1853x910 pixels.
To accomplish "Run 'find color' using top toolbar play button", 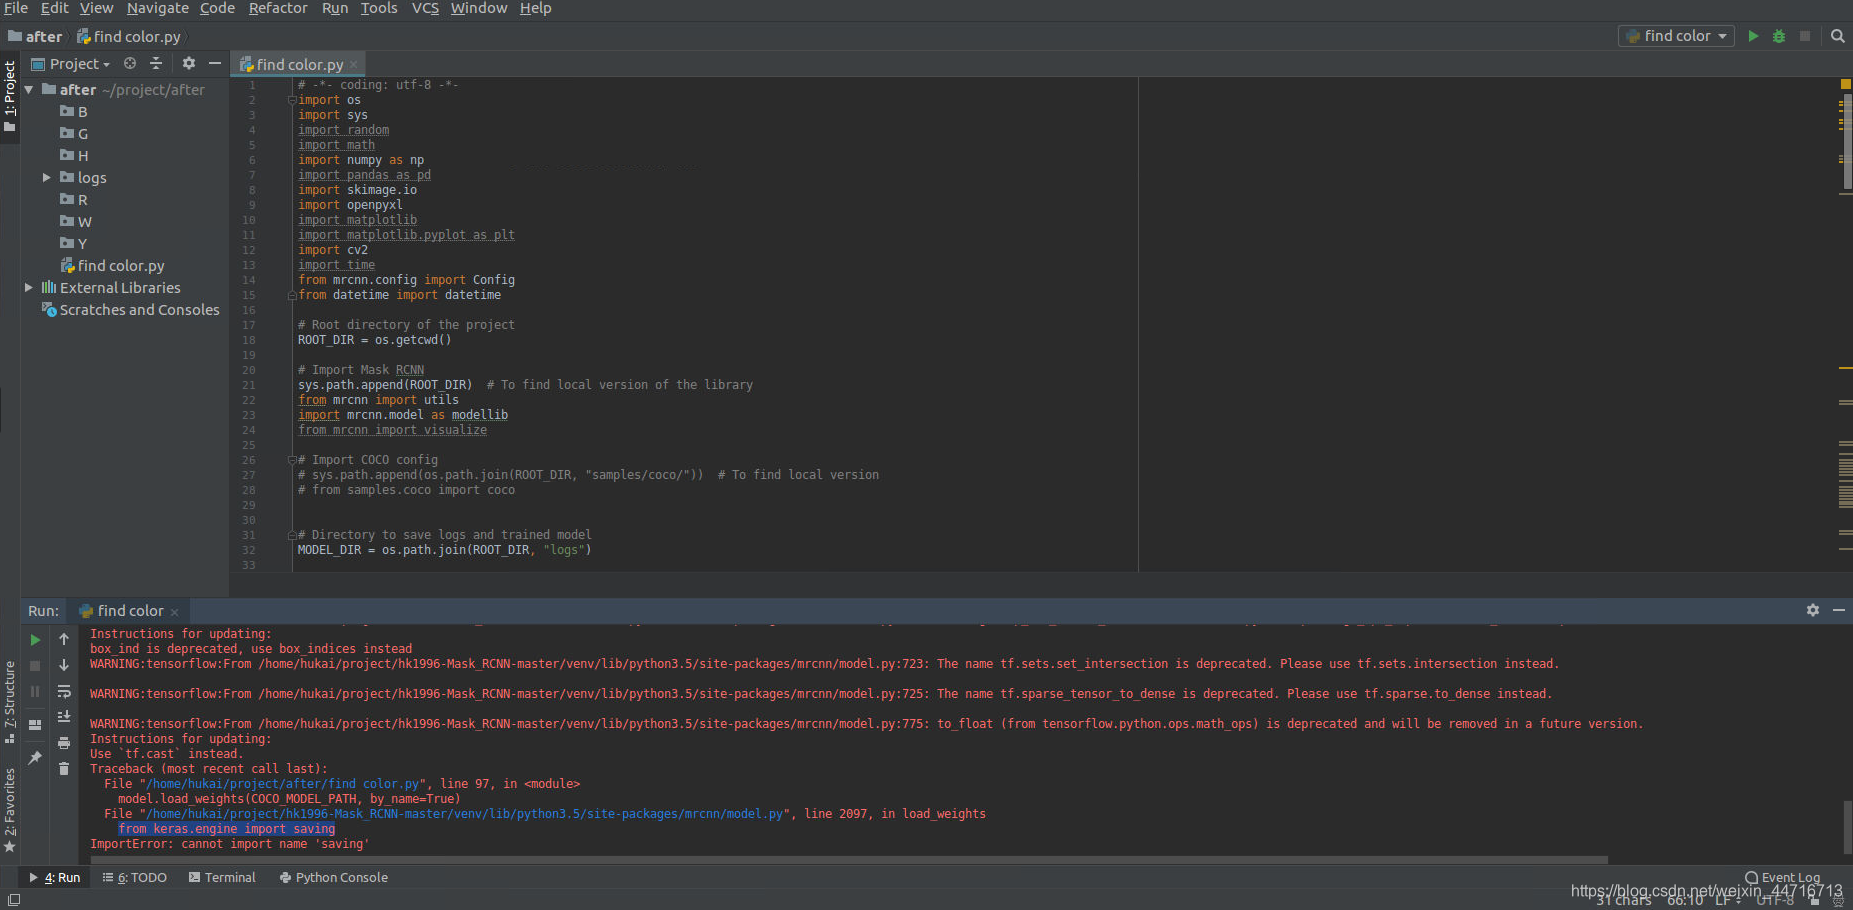I will pyautogui.click(x=1753, y=36).
